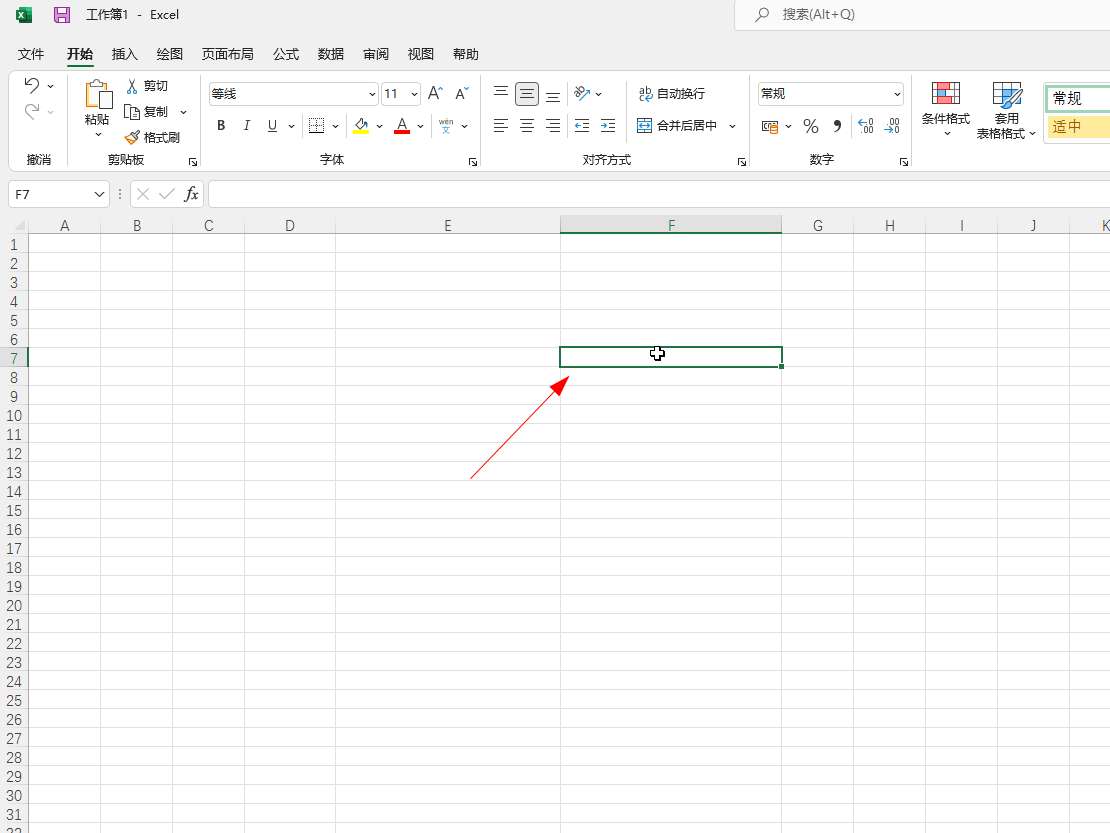The image size is (1110, 833).
Task: Toggle italic formatting
Action: click(x=246, y=126)
